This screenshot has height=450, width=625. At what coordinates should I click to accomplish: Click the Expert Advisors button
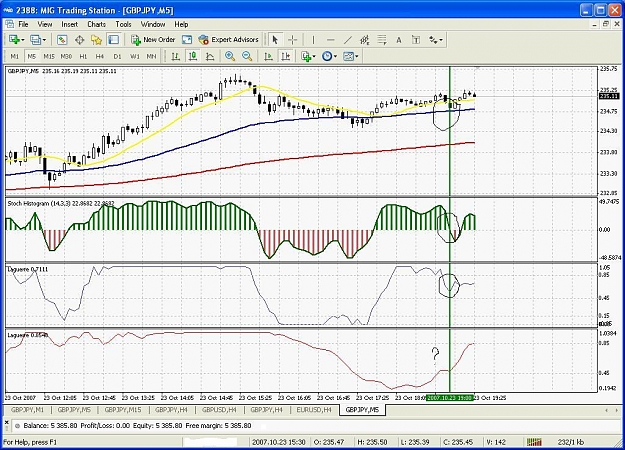coord(228,39)
